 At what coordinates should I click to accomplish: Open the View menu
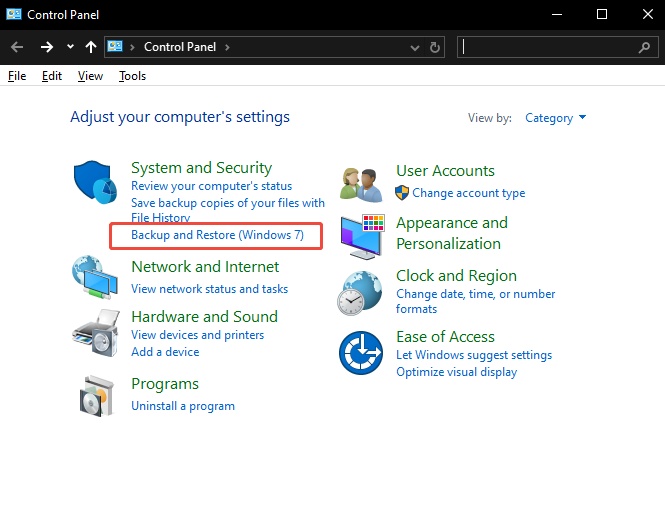90,76
